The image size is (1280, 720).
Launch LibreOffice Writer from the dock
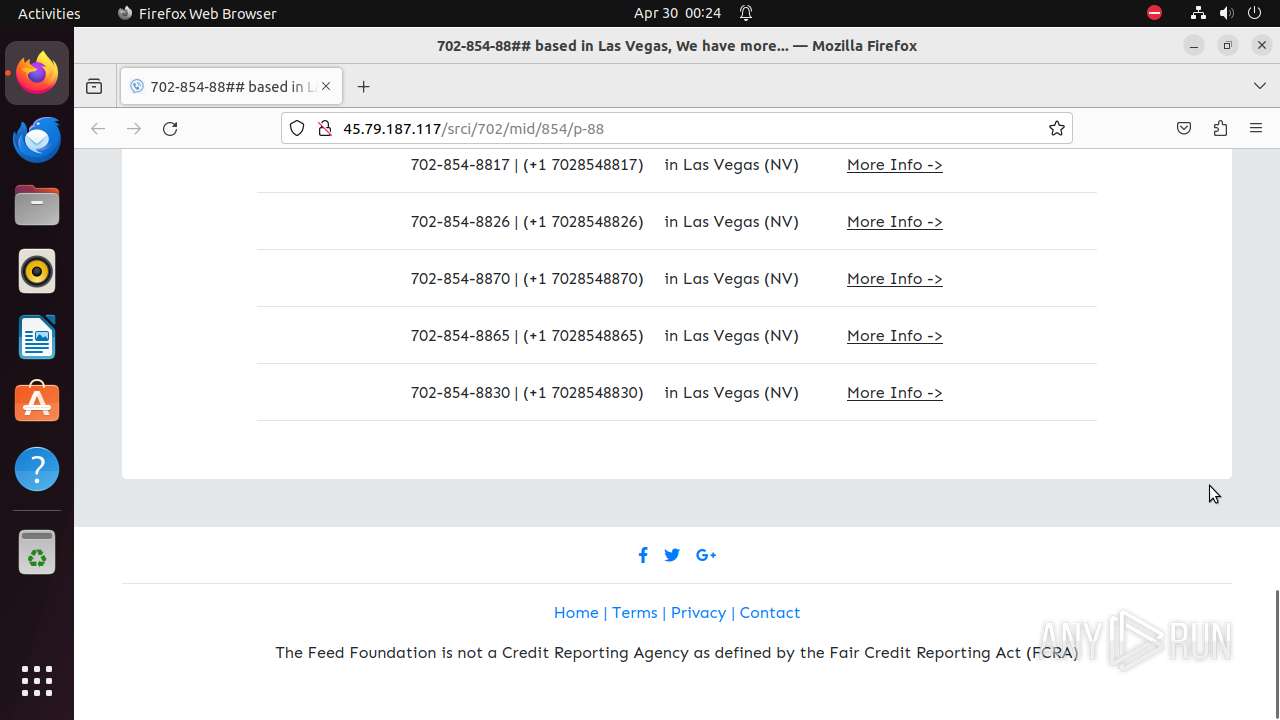tap(37, 337)
